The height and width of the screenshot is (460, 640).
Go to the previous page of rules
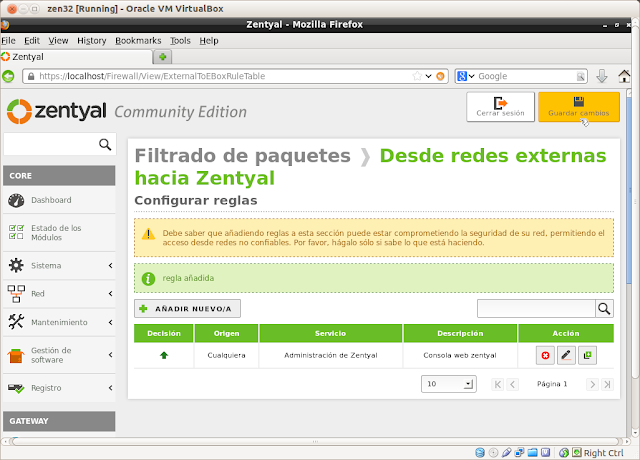[513, 384]
